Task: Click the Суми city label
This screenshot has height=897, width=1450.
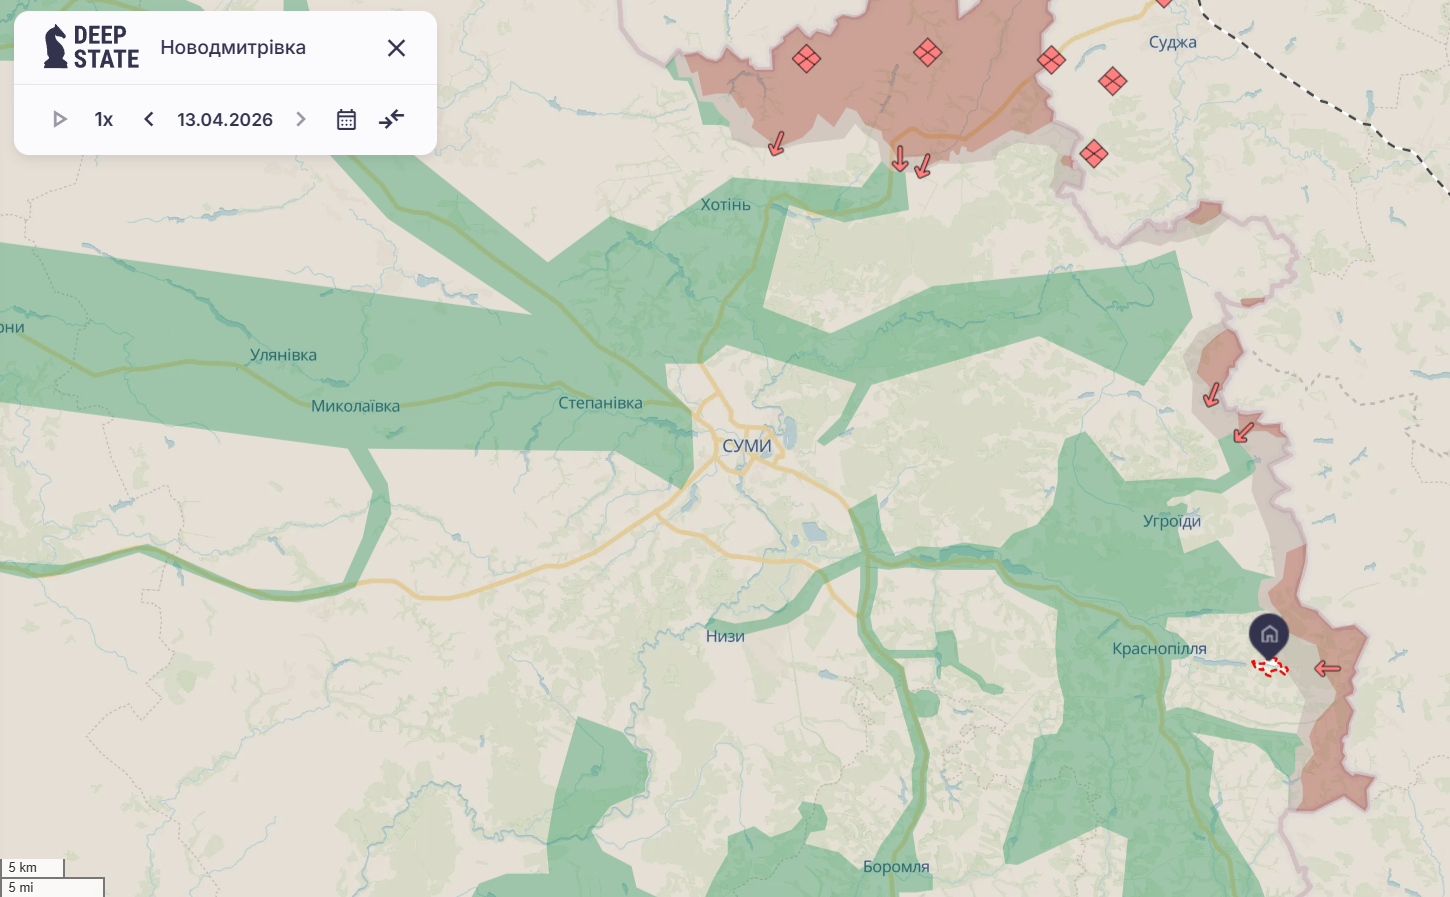Action: (x=746, y=446)
